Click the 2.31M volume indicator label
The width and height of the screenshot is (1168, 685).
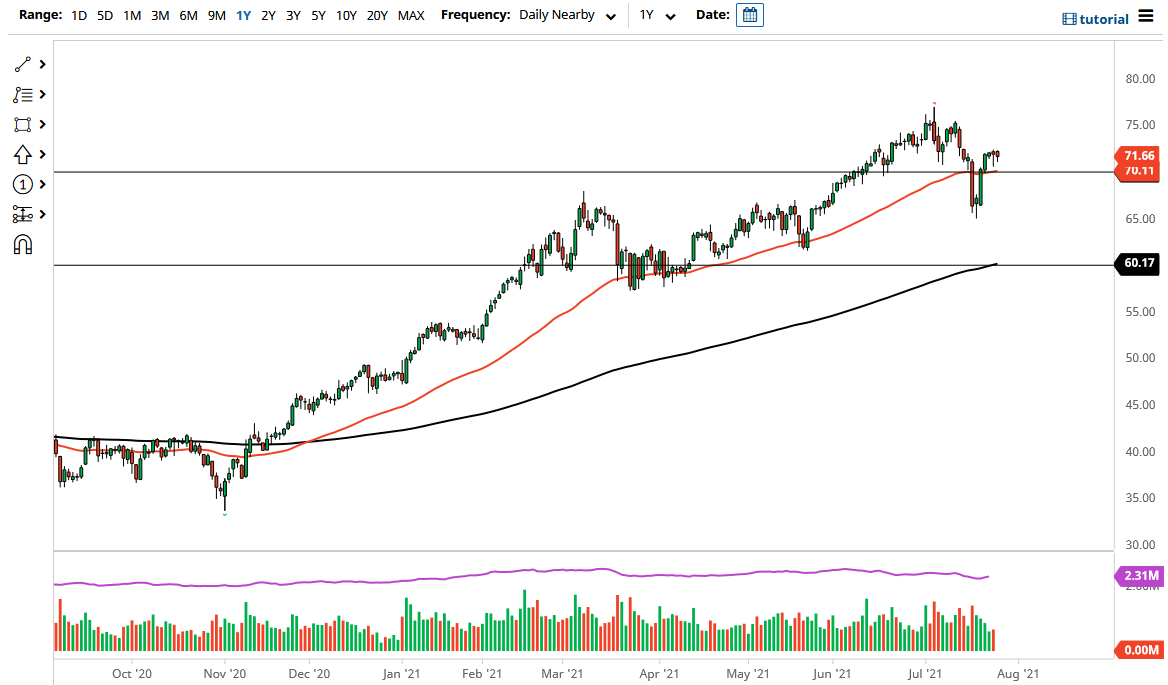pyautogui.click(x=1138, y=576)
